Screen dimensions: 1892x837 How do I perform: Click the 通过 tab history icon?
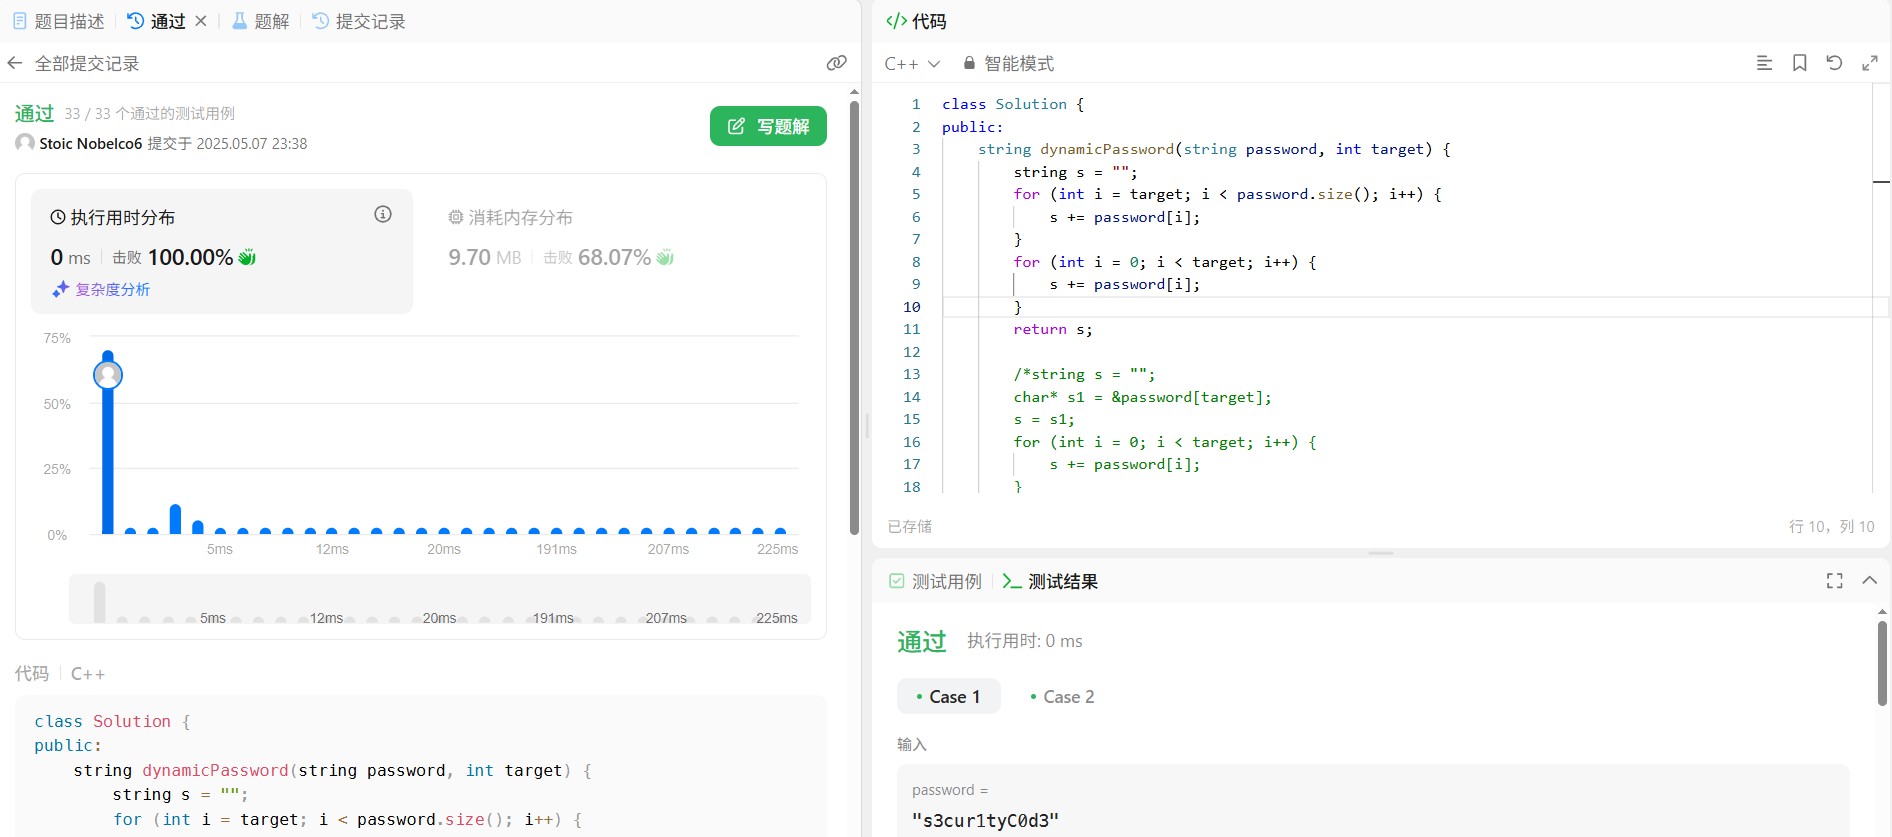coord(135,20)
